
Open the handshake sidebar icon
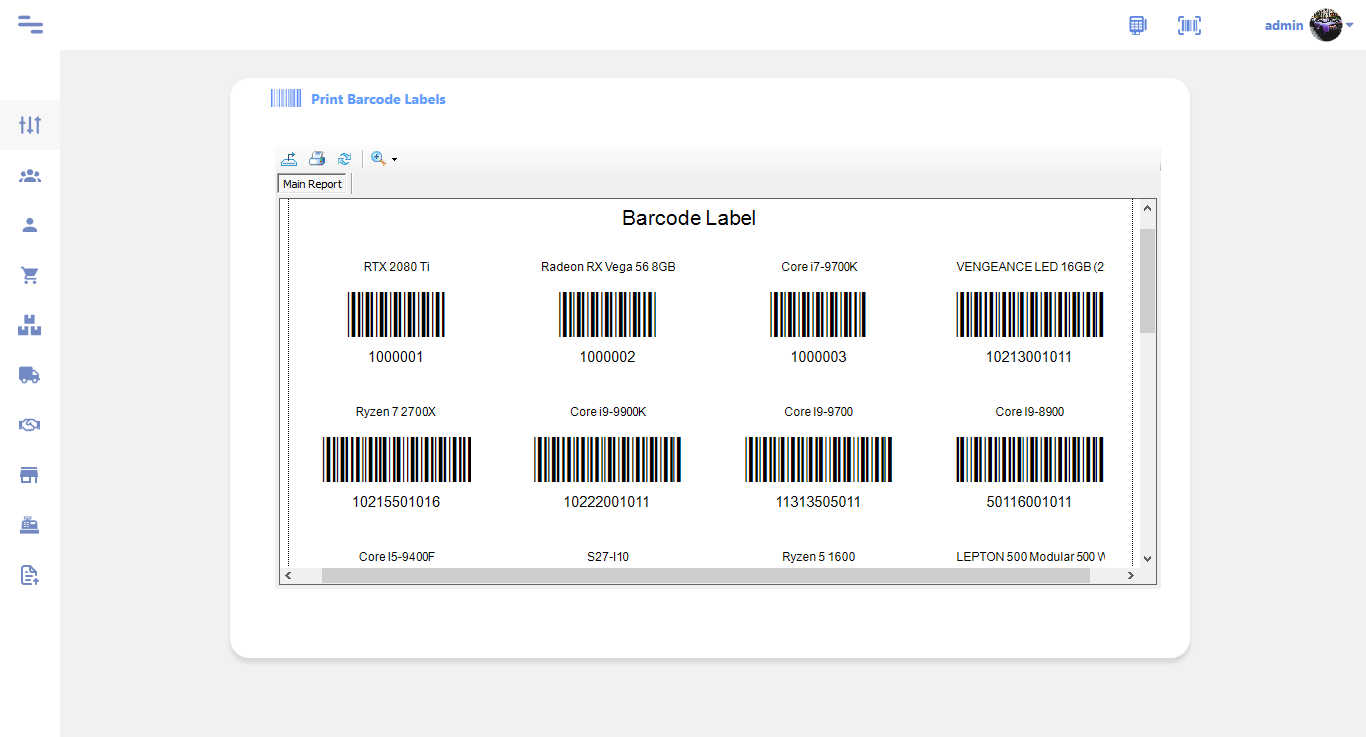point(30,425)
